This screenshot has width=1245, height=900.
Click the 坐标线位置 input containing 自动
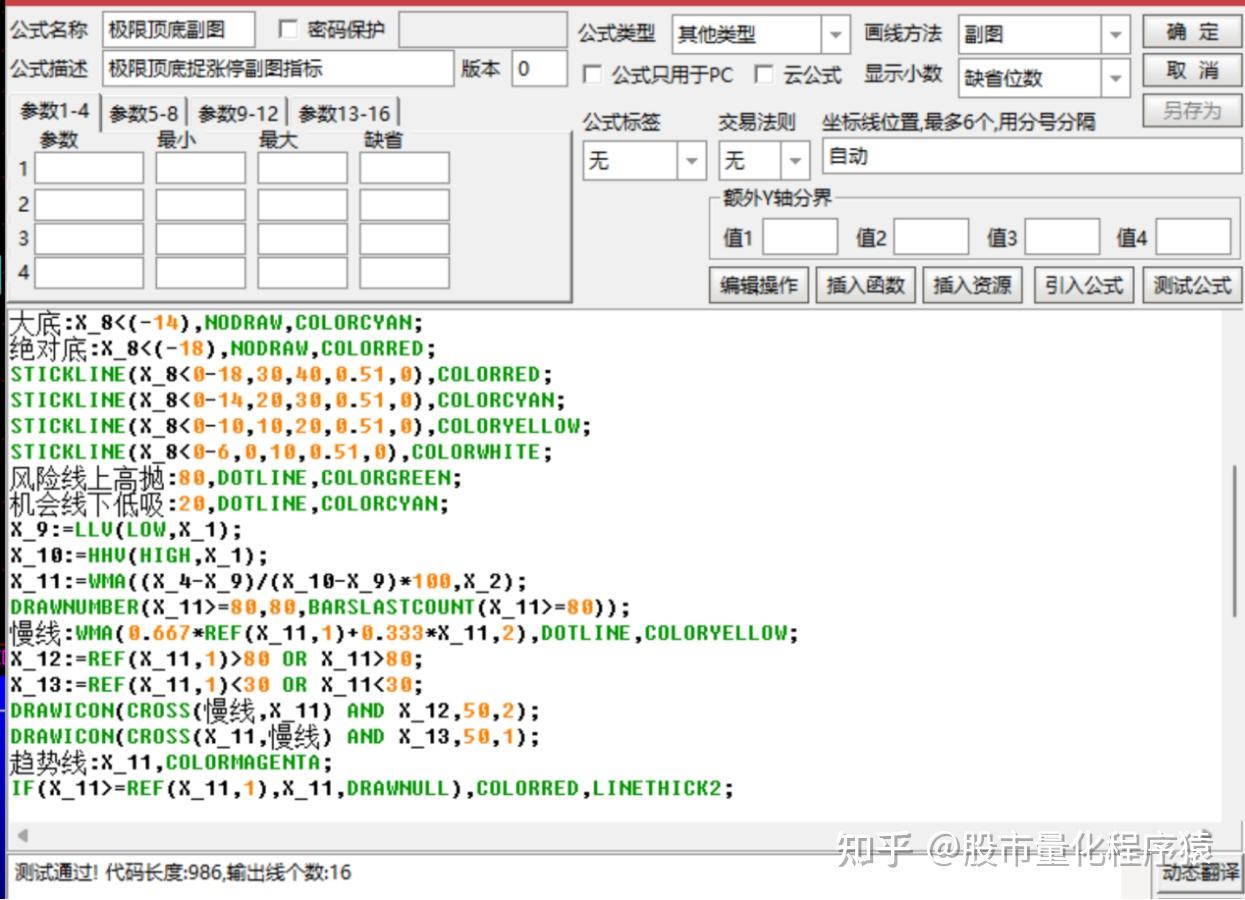[x=1031, y=156]
